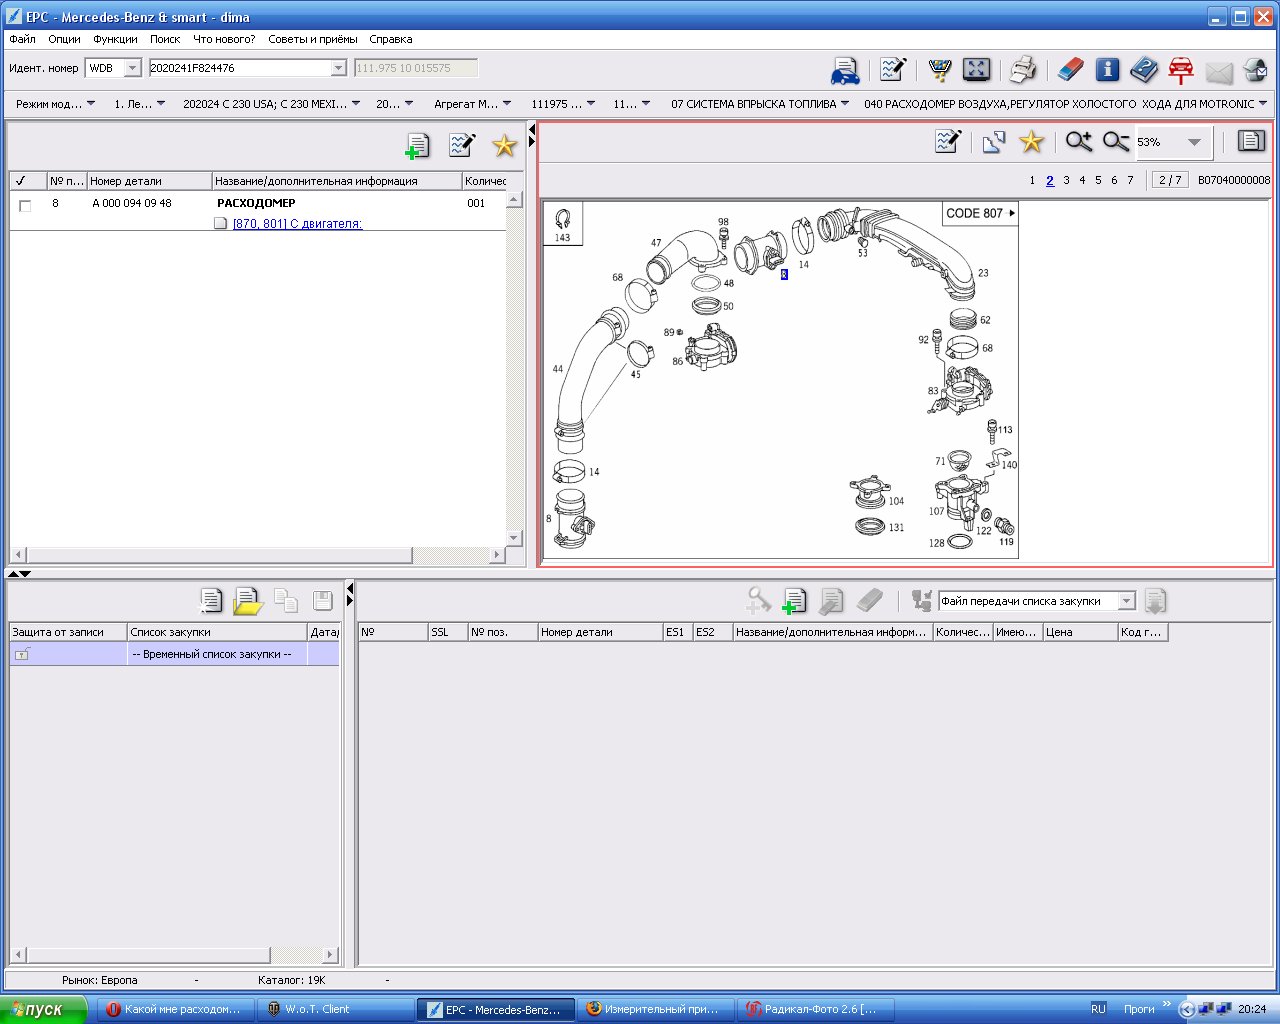Screen dimensions: 1280x1024
Task: Open the blue information icon
Action: [1107, 69]
